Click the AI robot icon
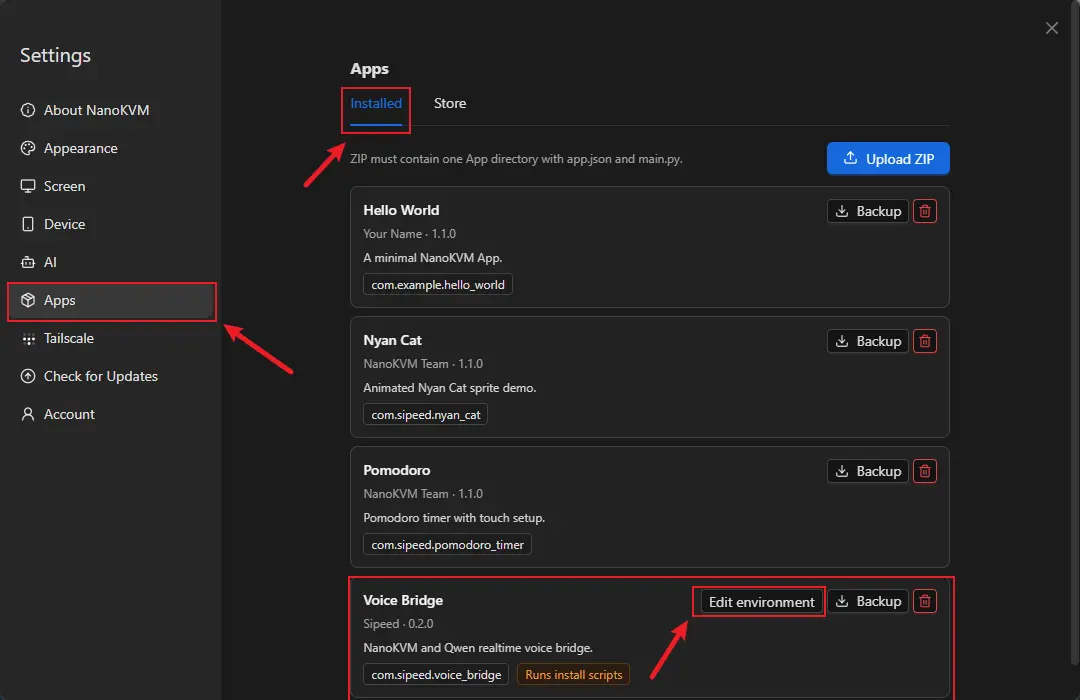Screen dimensions: 1080x700 pos(28,262)
